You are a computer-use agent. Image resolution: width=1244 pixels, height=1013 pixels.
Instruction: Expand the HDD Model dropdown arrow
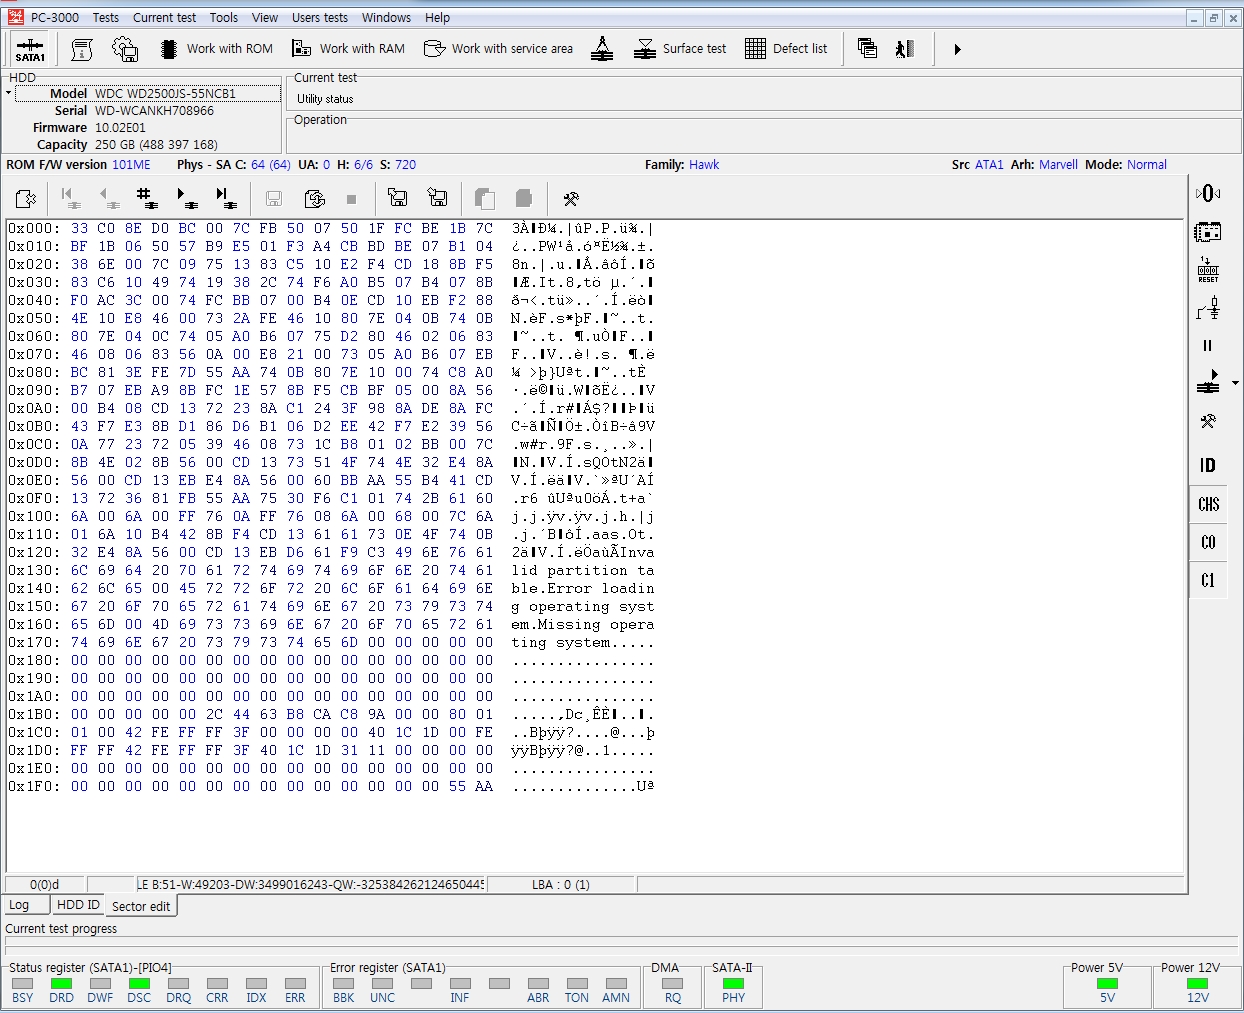coord(9,93)
